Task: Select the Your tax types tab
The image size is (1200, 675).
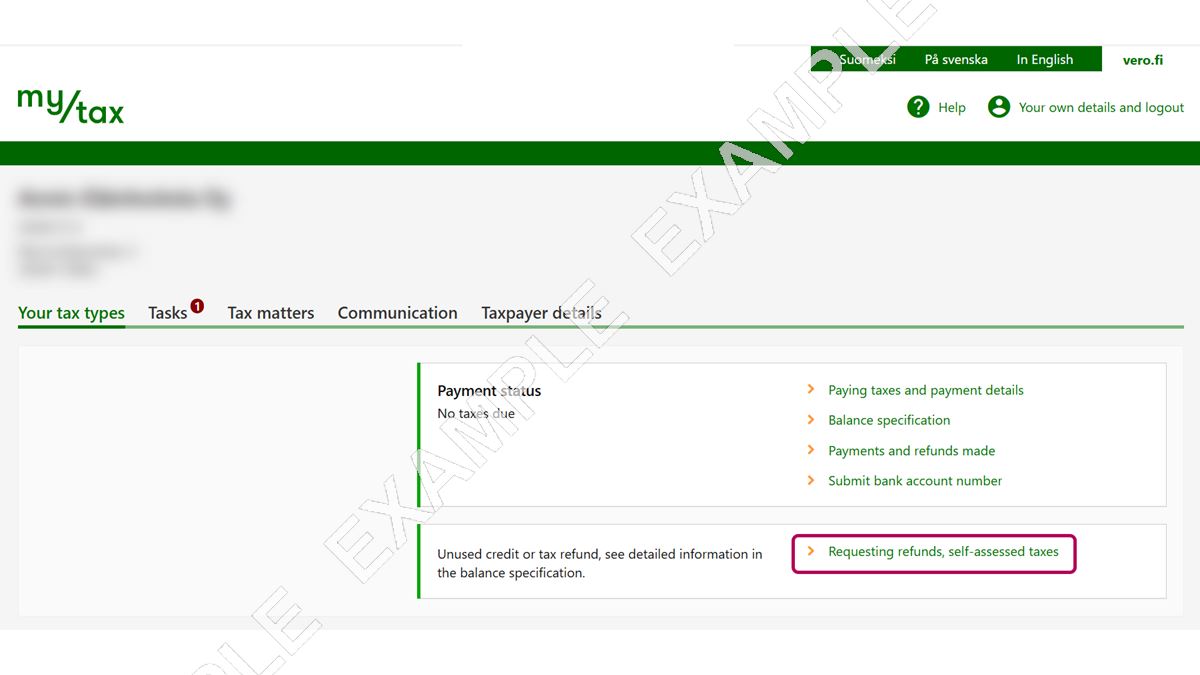Action: pyautogui.click(x=71, y=313)
